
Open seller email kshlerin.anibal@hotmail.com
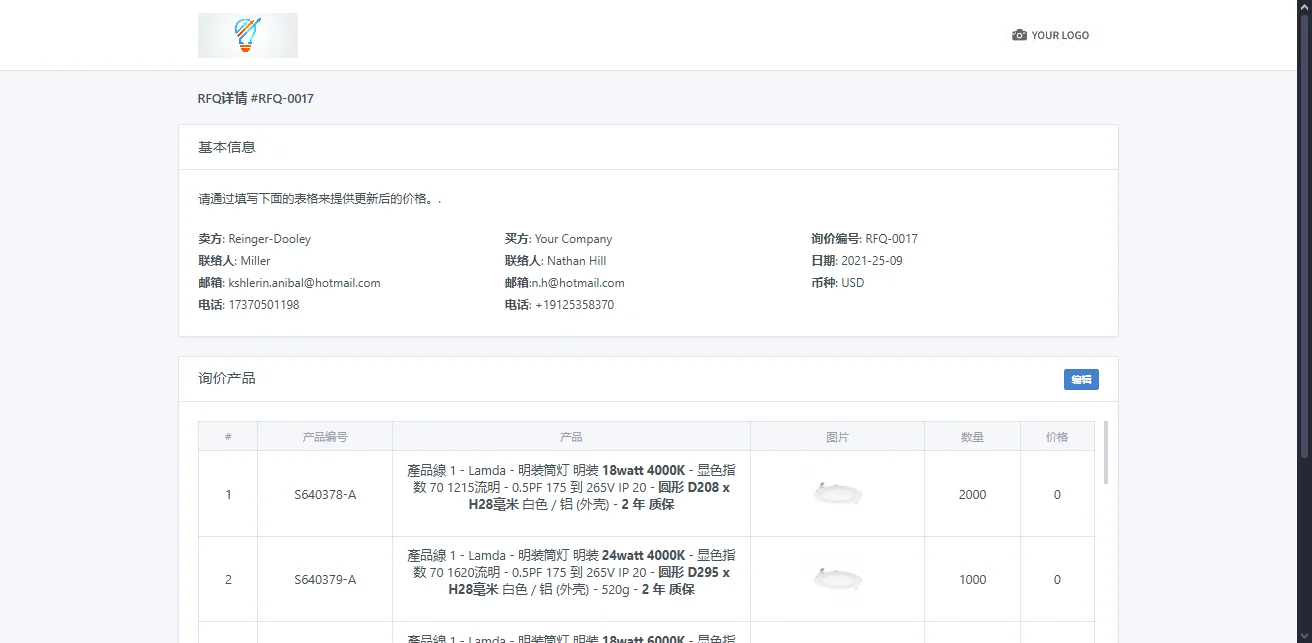(303, 282)
